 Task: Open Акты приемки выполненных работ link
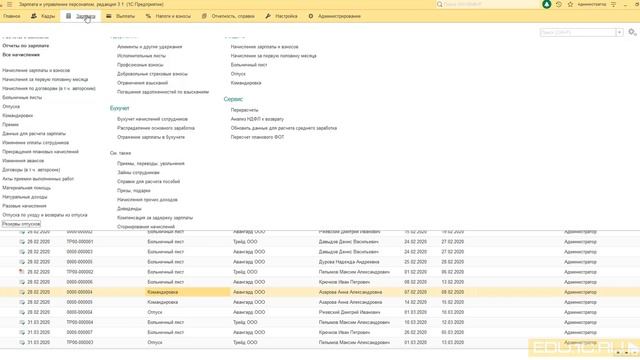click(38, 179)
